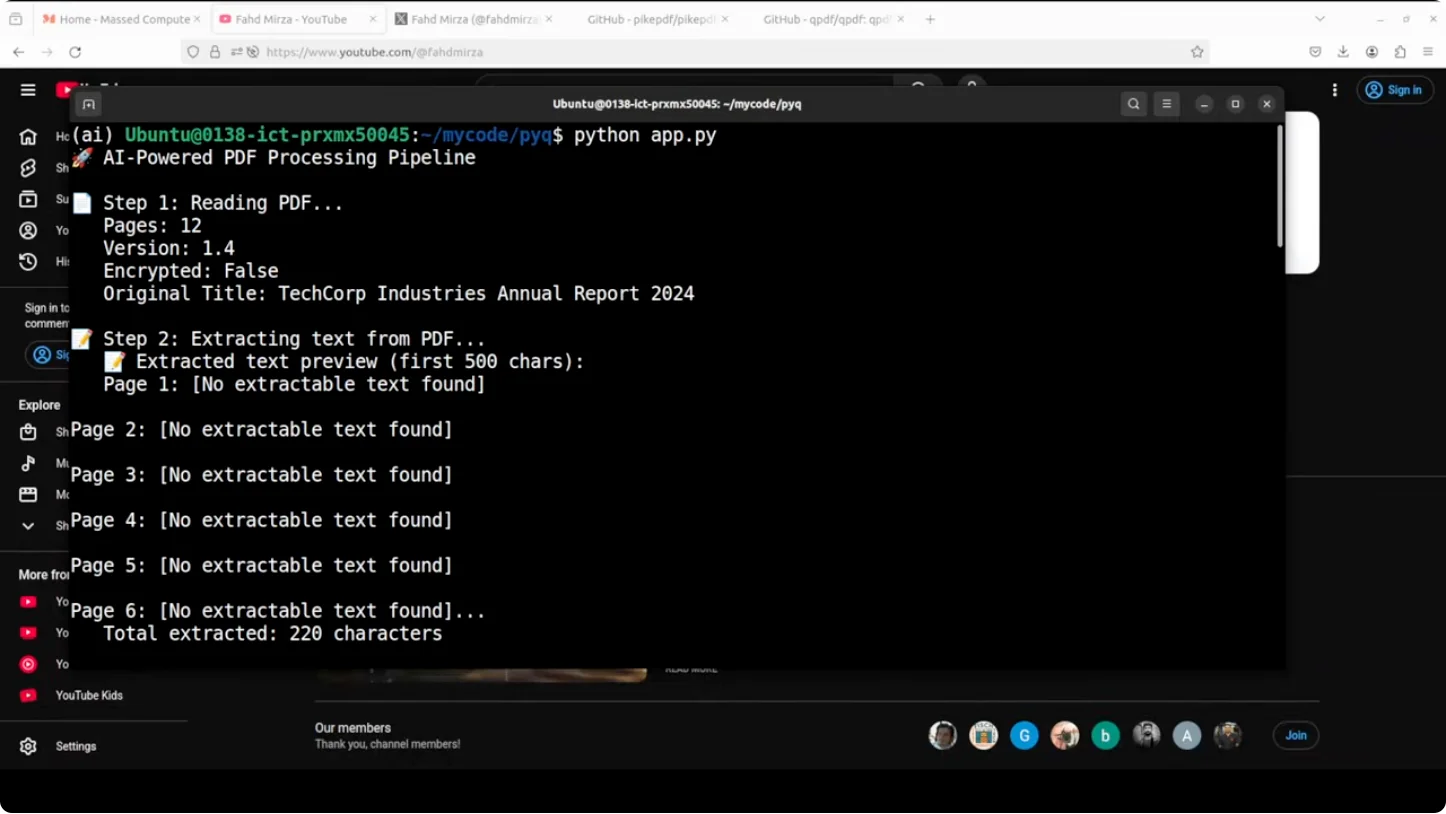Open the Subscriptions sidebar icon
The image size is (1446, 814).
point(28,199)
